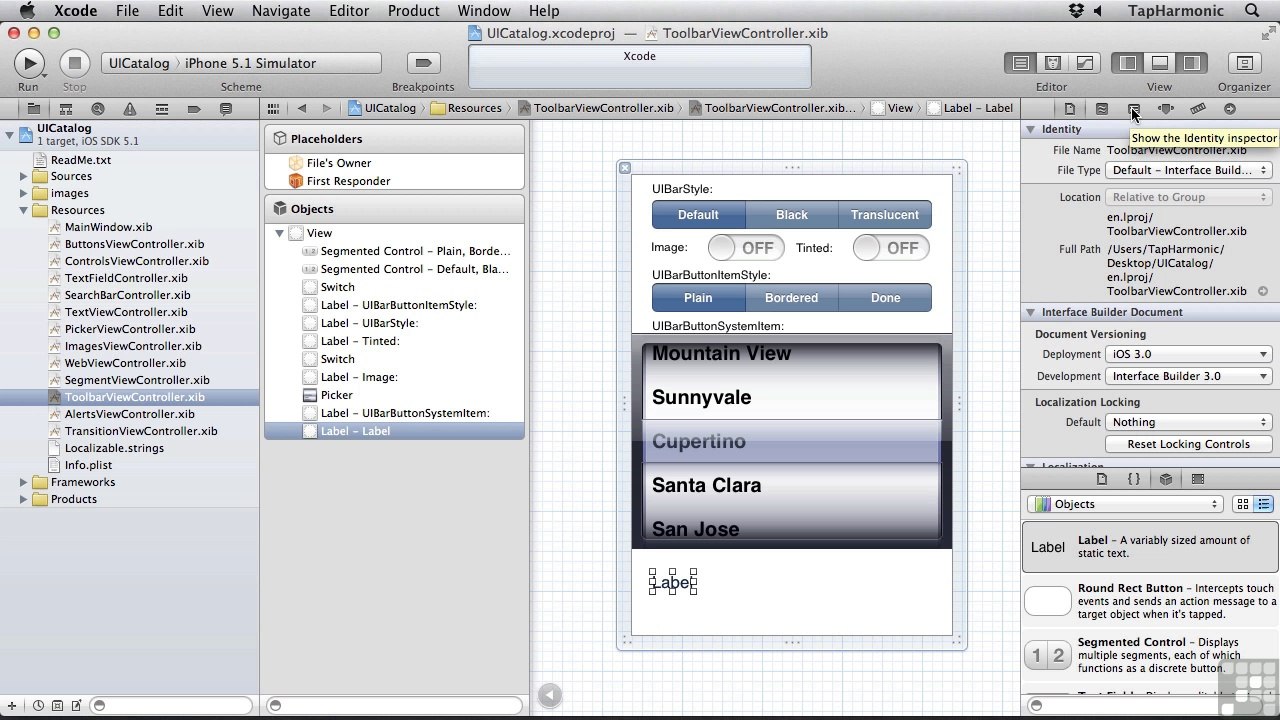Switch library to icon grid view
This screenshot has height=720, width=1280.
click(1243, 504)
